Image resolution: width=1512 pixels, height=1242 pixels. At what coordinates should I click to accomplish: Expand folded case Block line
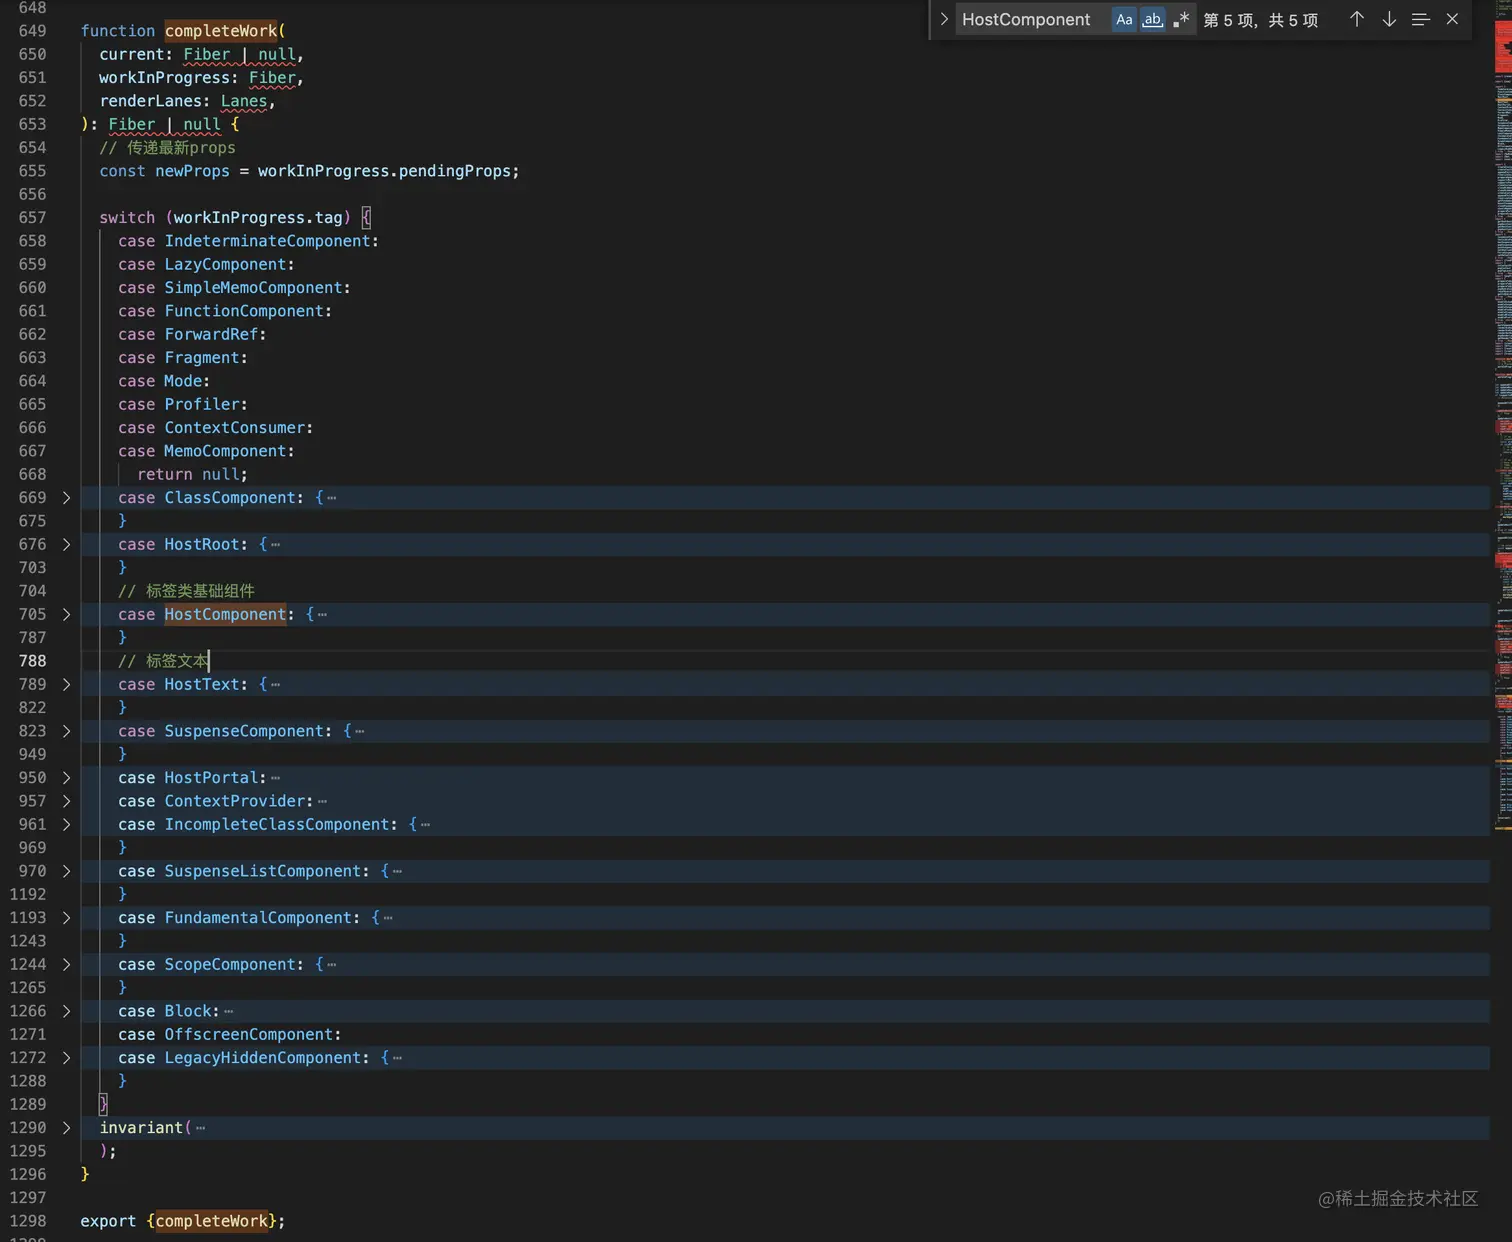coord(67,1012)
